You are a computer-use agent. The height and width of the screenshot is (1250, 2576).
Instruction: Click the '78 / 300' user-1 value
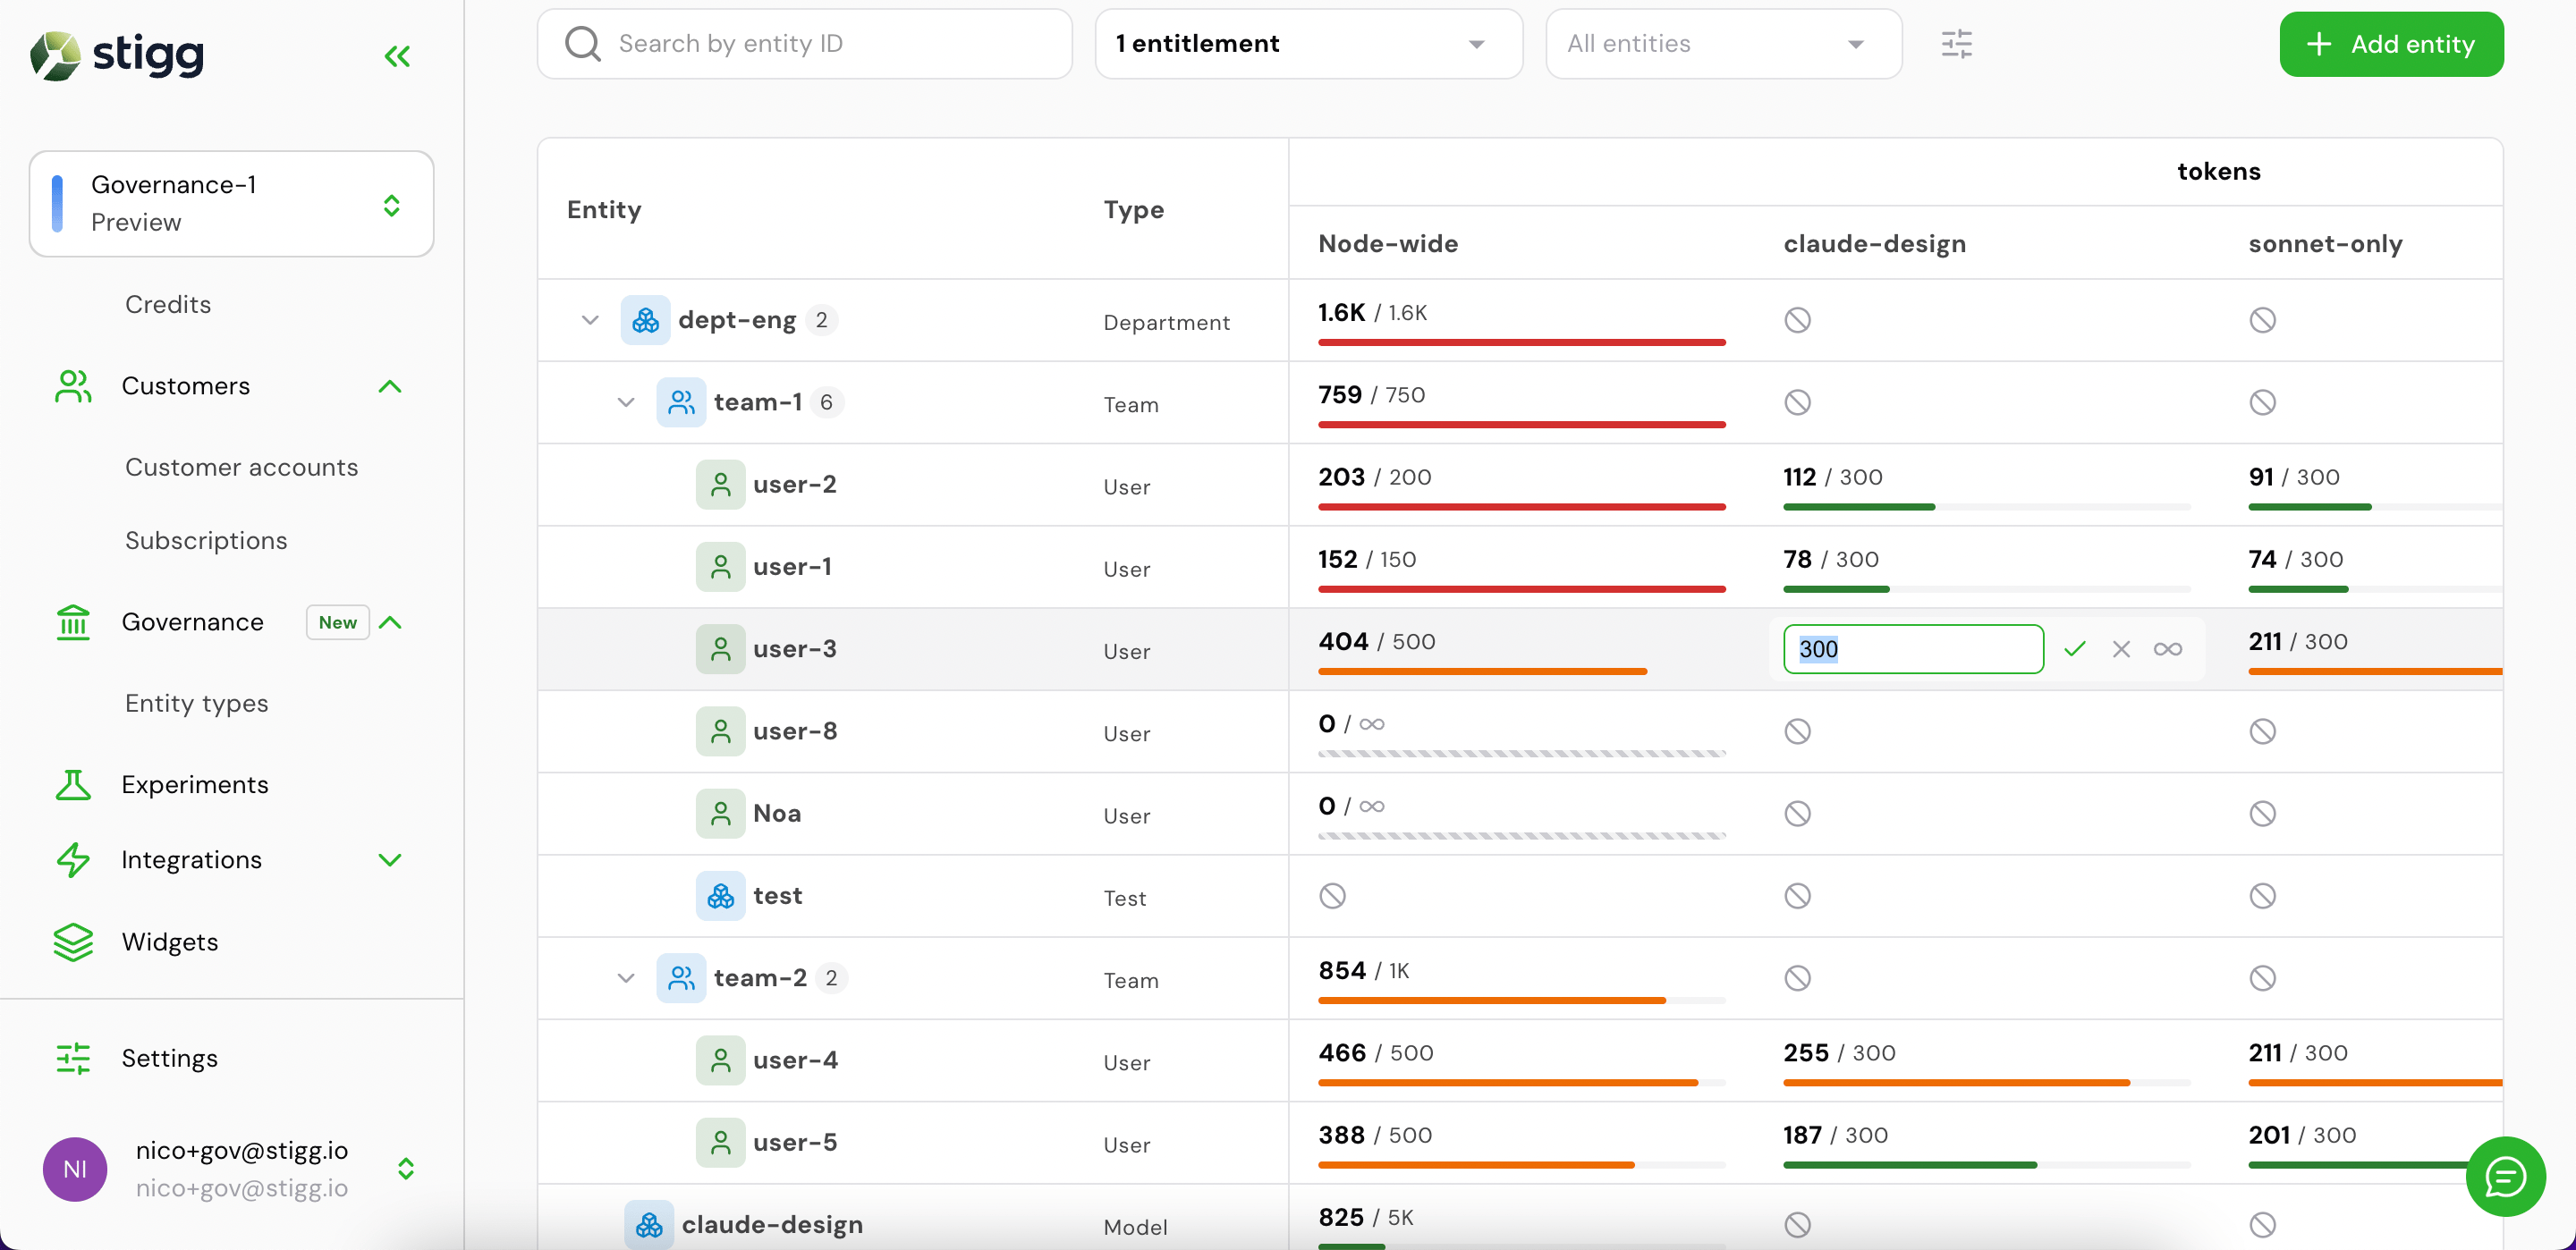pyautogui.click(x=1830, y=559)
